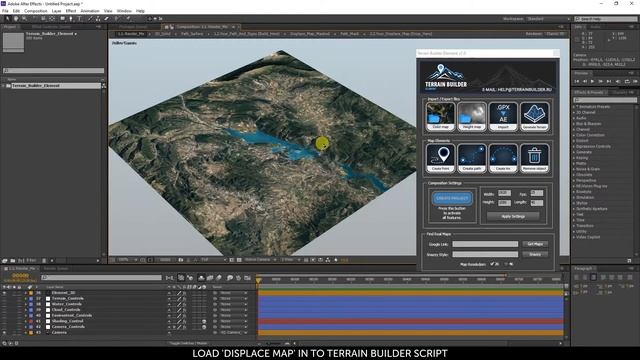Click the Generate Terrain icon
Viewport: 640px width, 360px height.
[x=535, y=116]
